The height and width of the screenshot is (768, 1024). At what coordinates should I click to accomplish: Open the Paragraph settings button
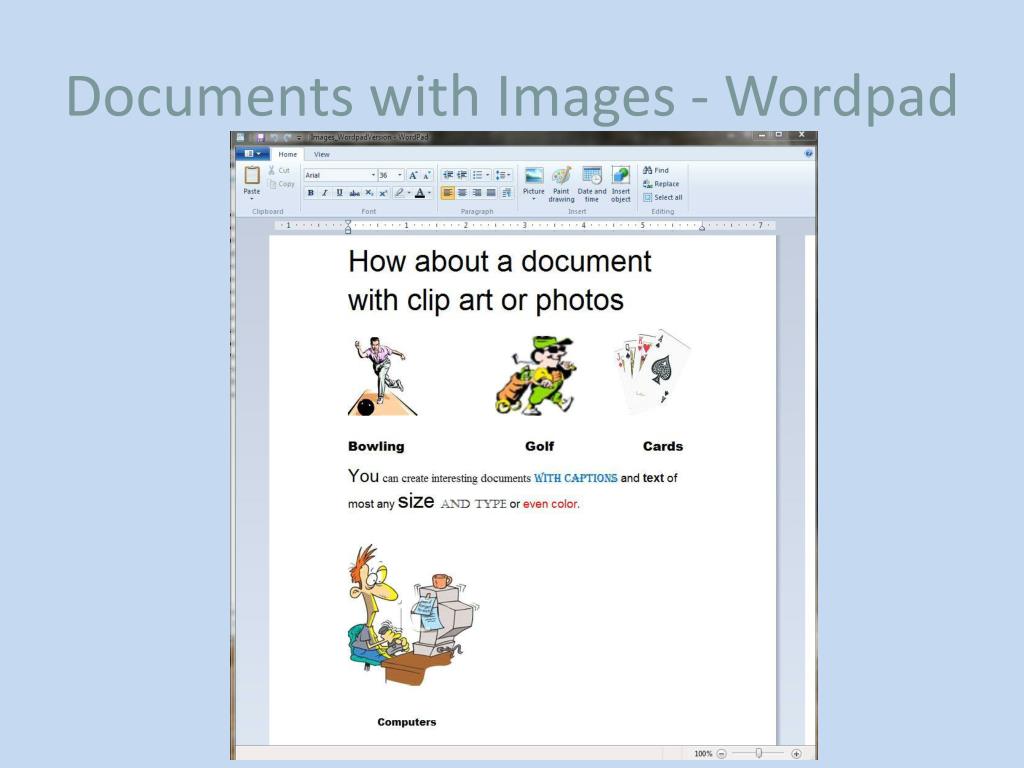506,193
